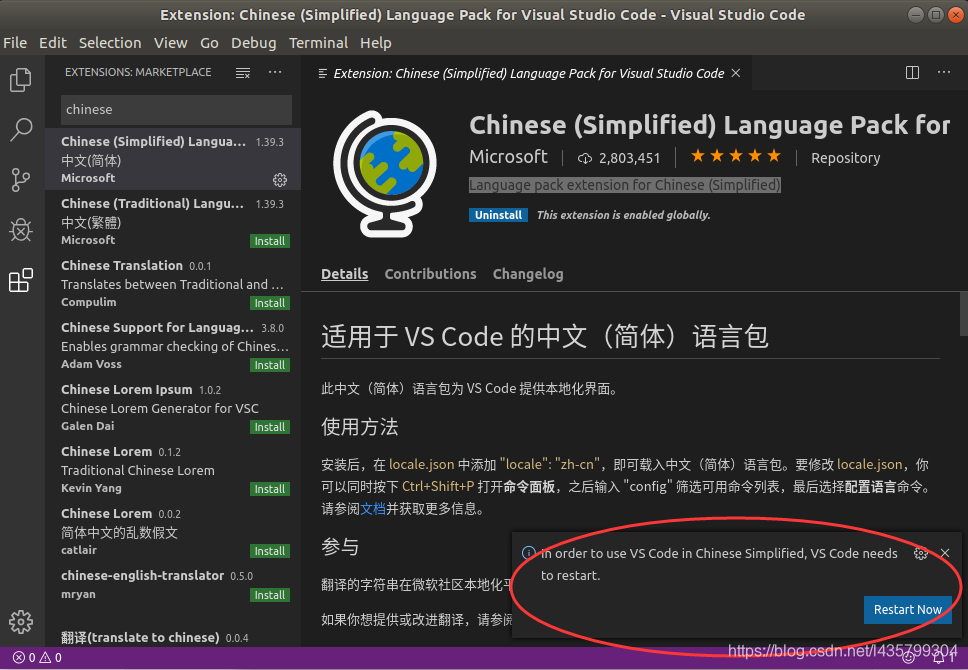Image resolution: width=968 pixels, height=670 pixels.
Task: Select 翻译(translate to chinese) extension row
Action: (173, 637)
